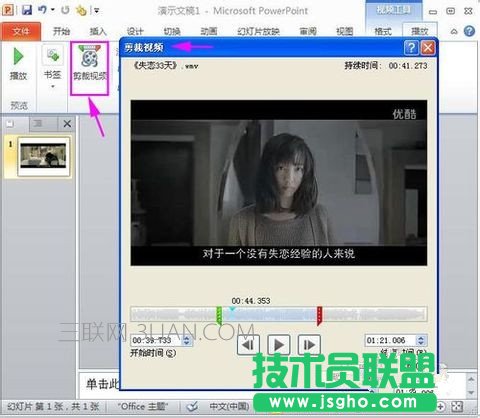
Task: Click the 幻灯片 第 1 张 status bar indicator
Action: coord(53,407)
